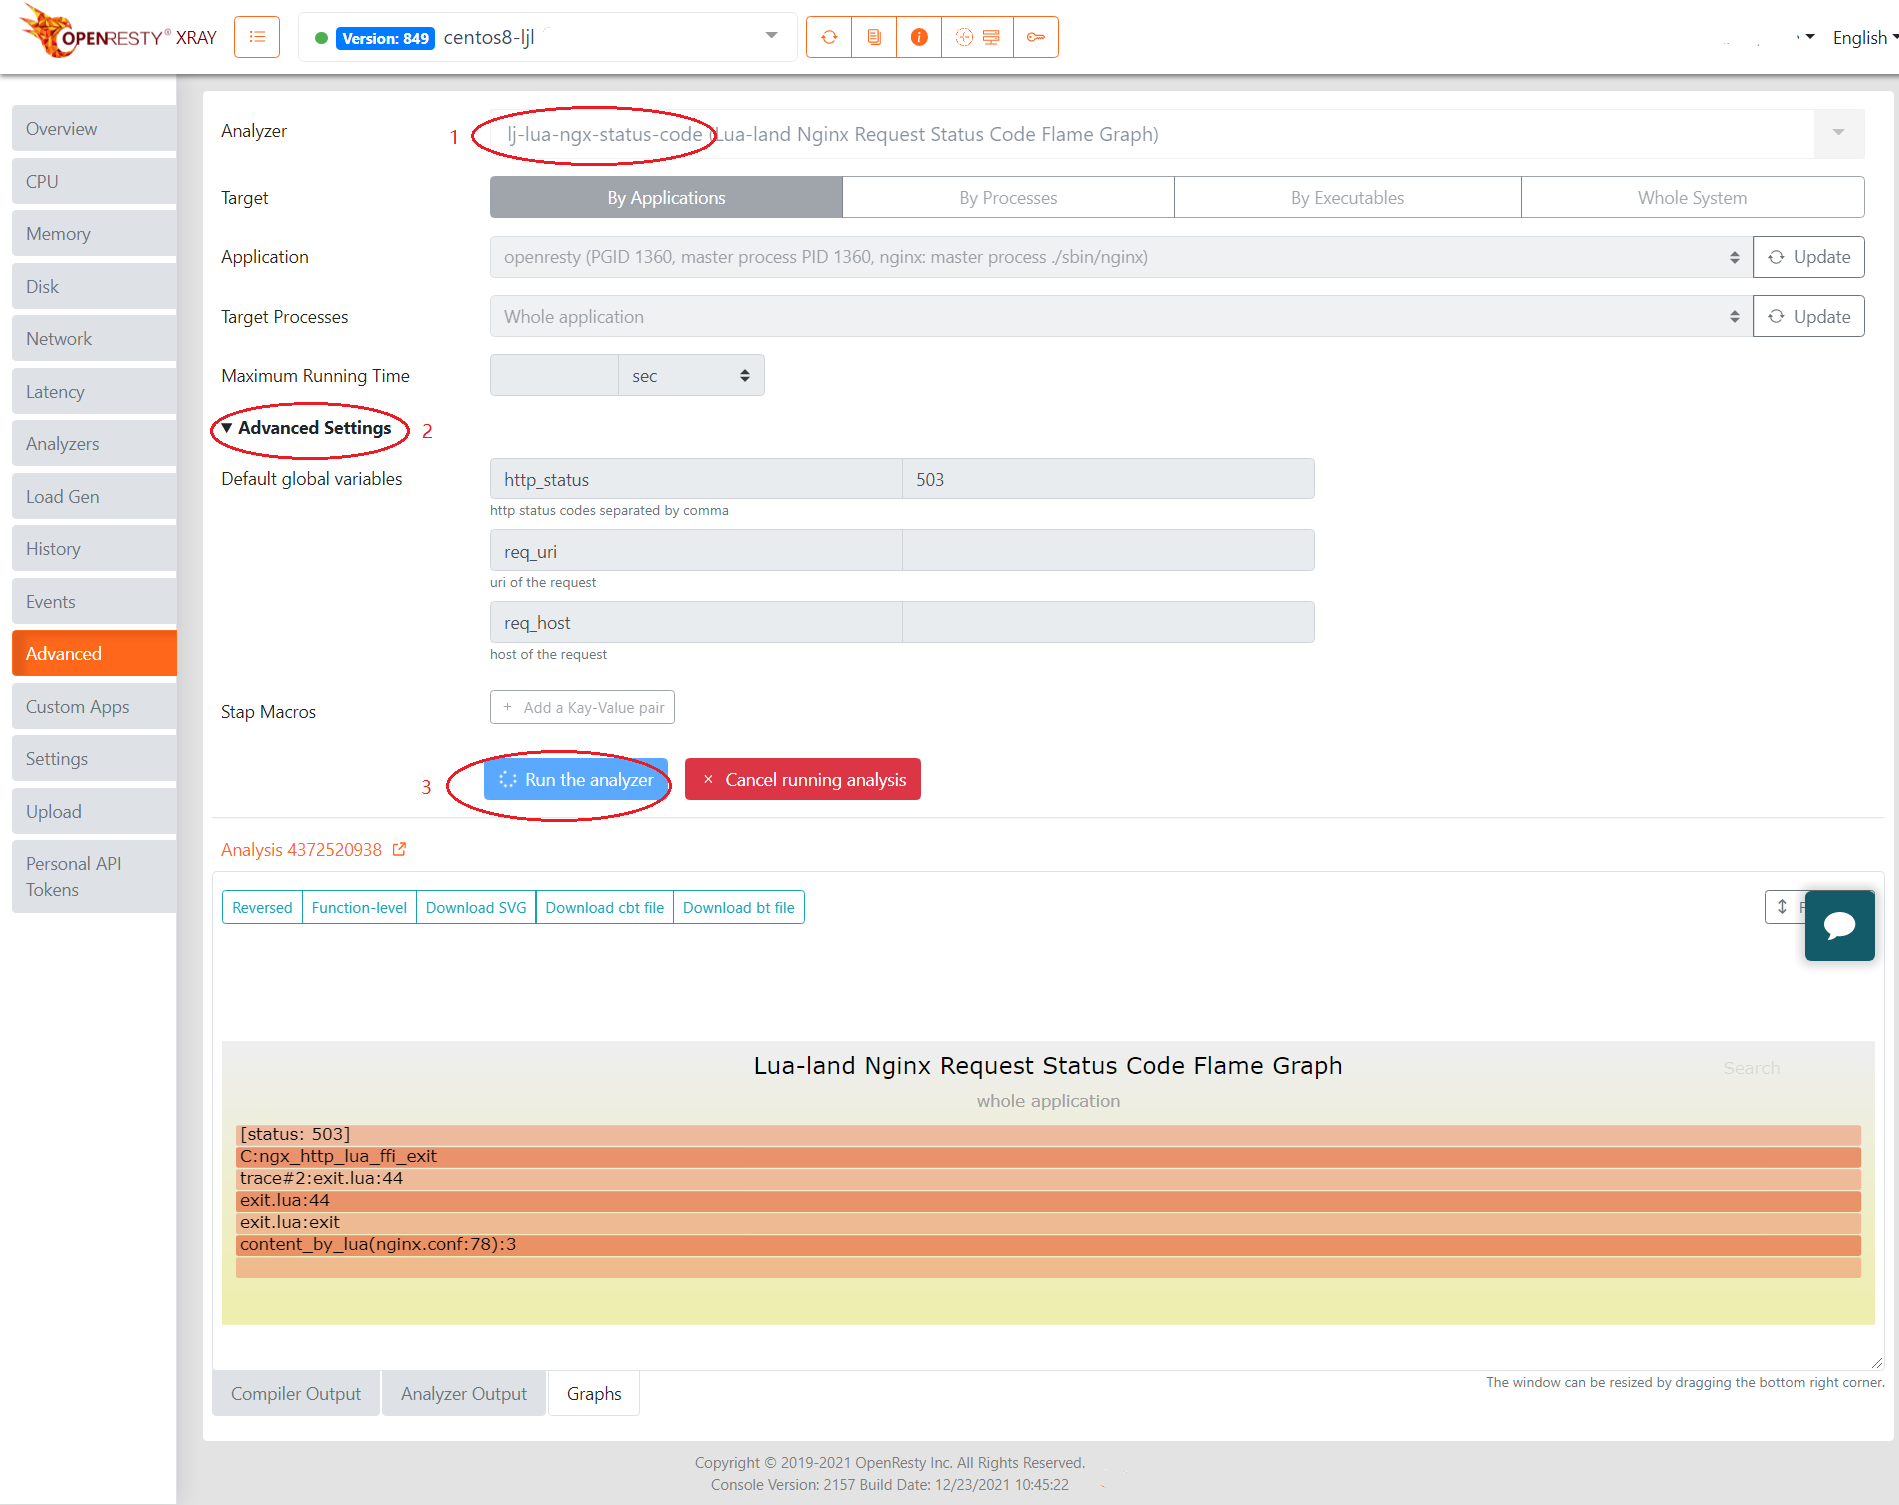The height and width of the screenshot is (1505, 1899).
Task: Select Whole System target mode
Action: coord(1692,197)
